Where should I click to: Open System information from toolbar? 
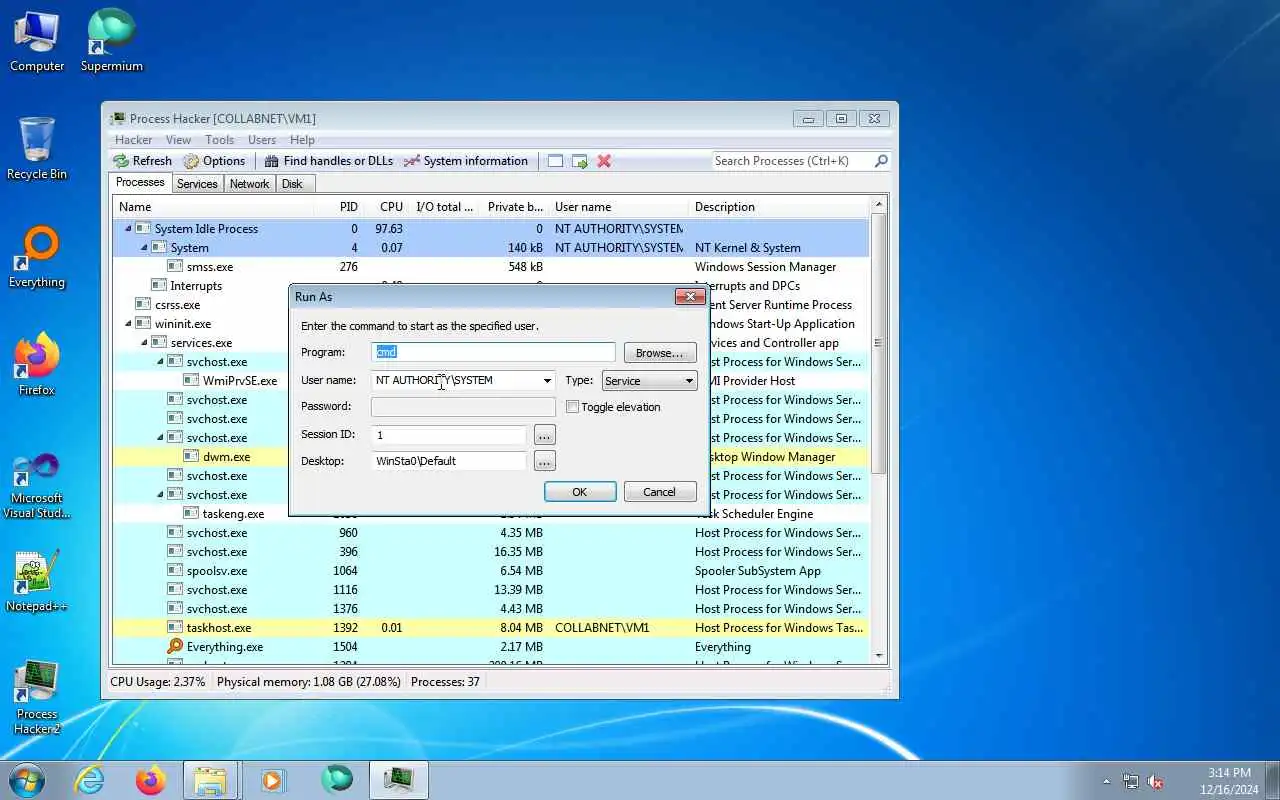(x=465, y=161)
